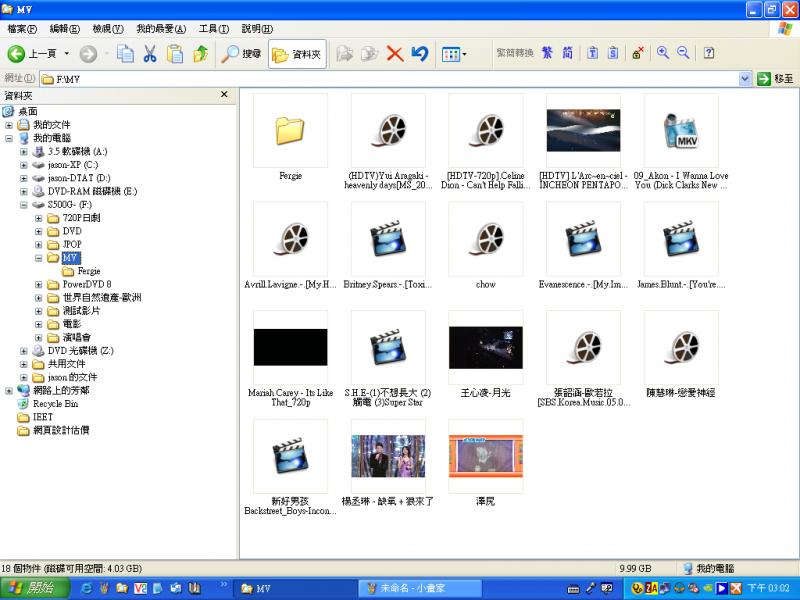Screen dimensions: 800x600
Task: Click the Back navigation arrow icon
Action: point(17,53)
